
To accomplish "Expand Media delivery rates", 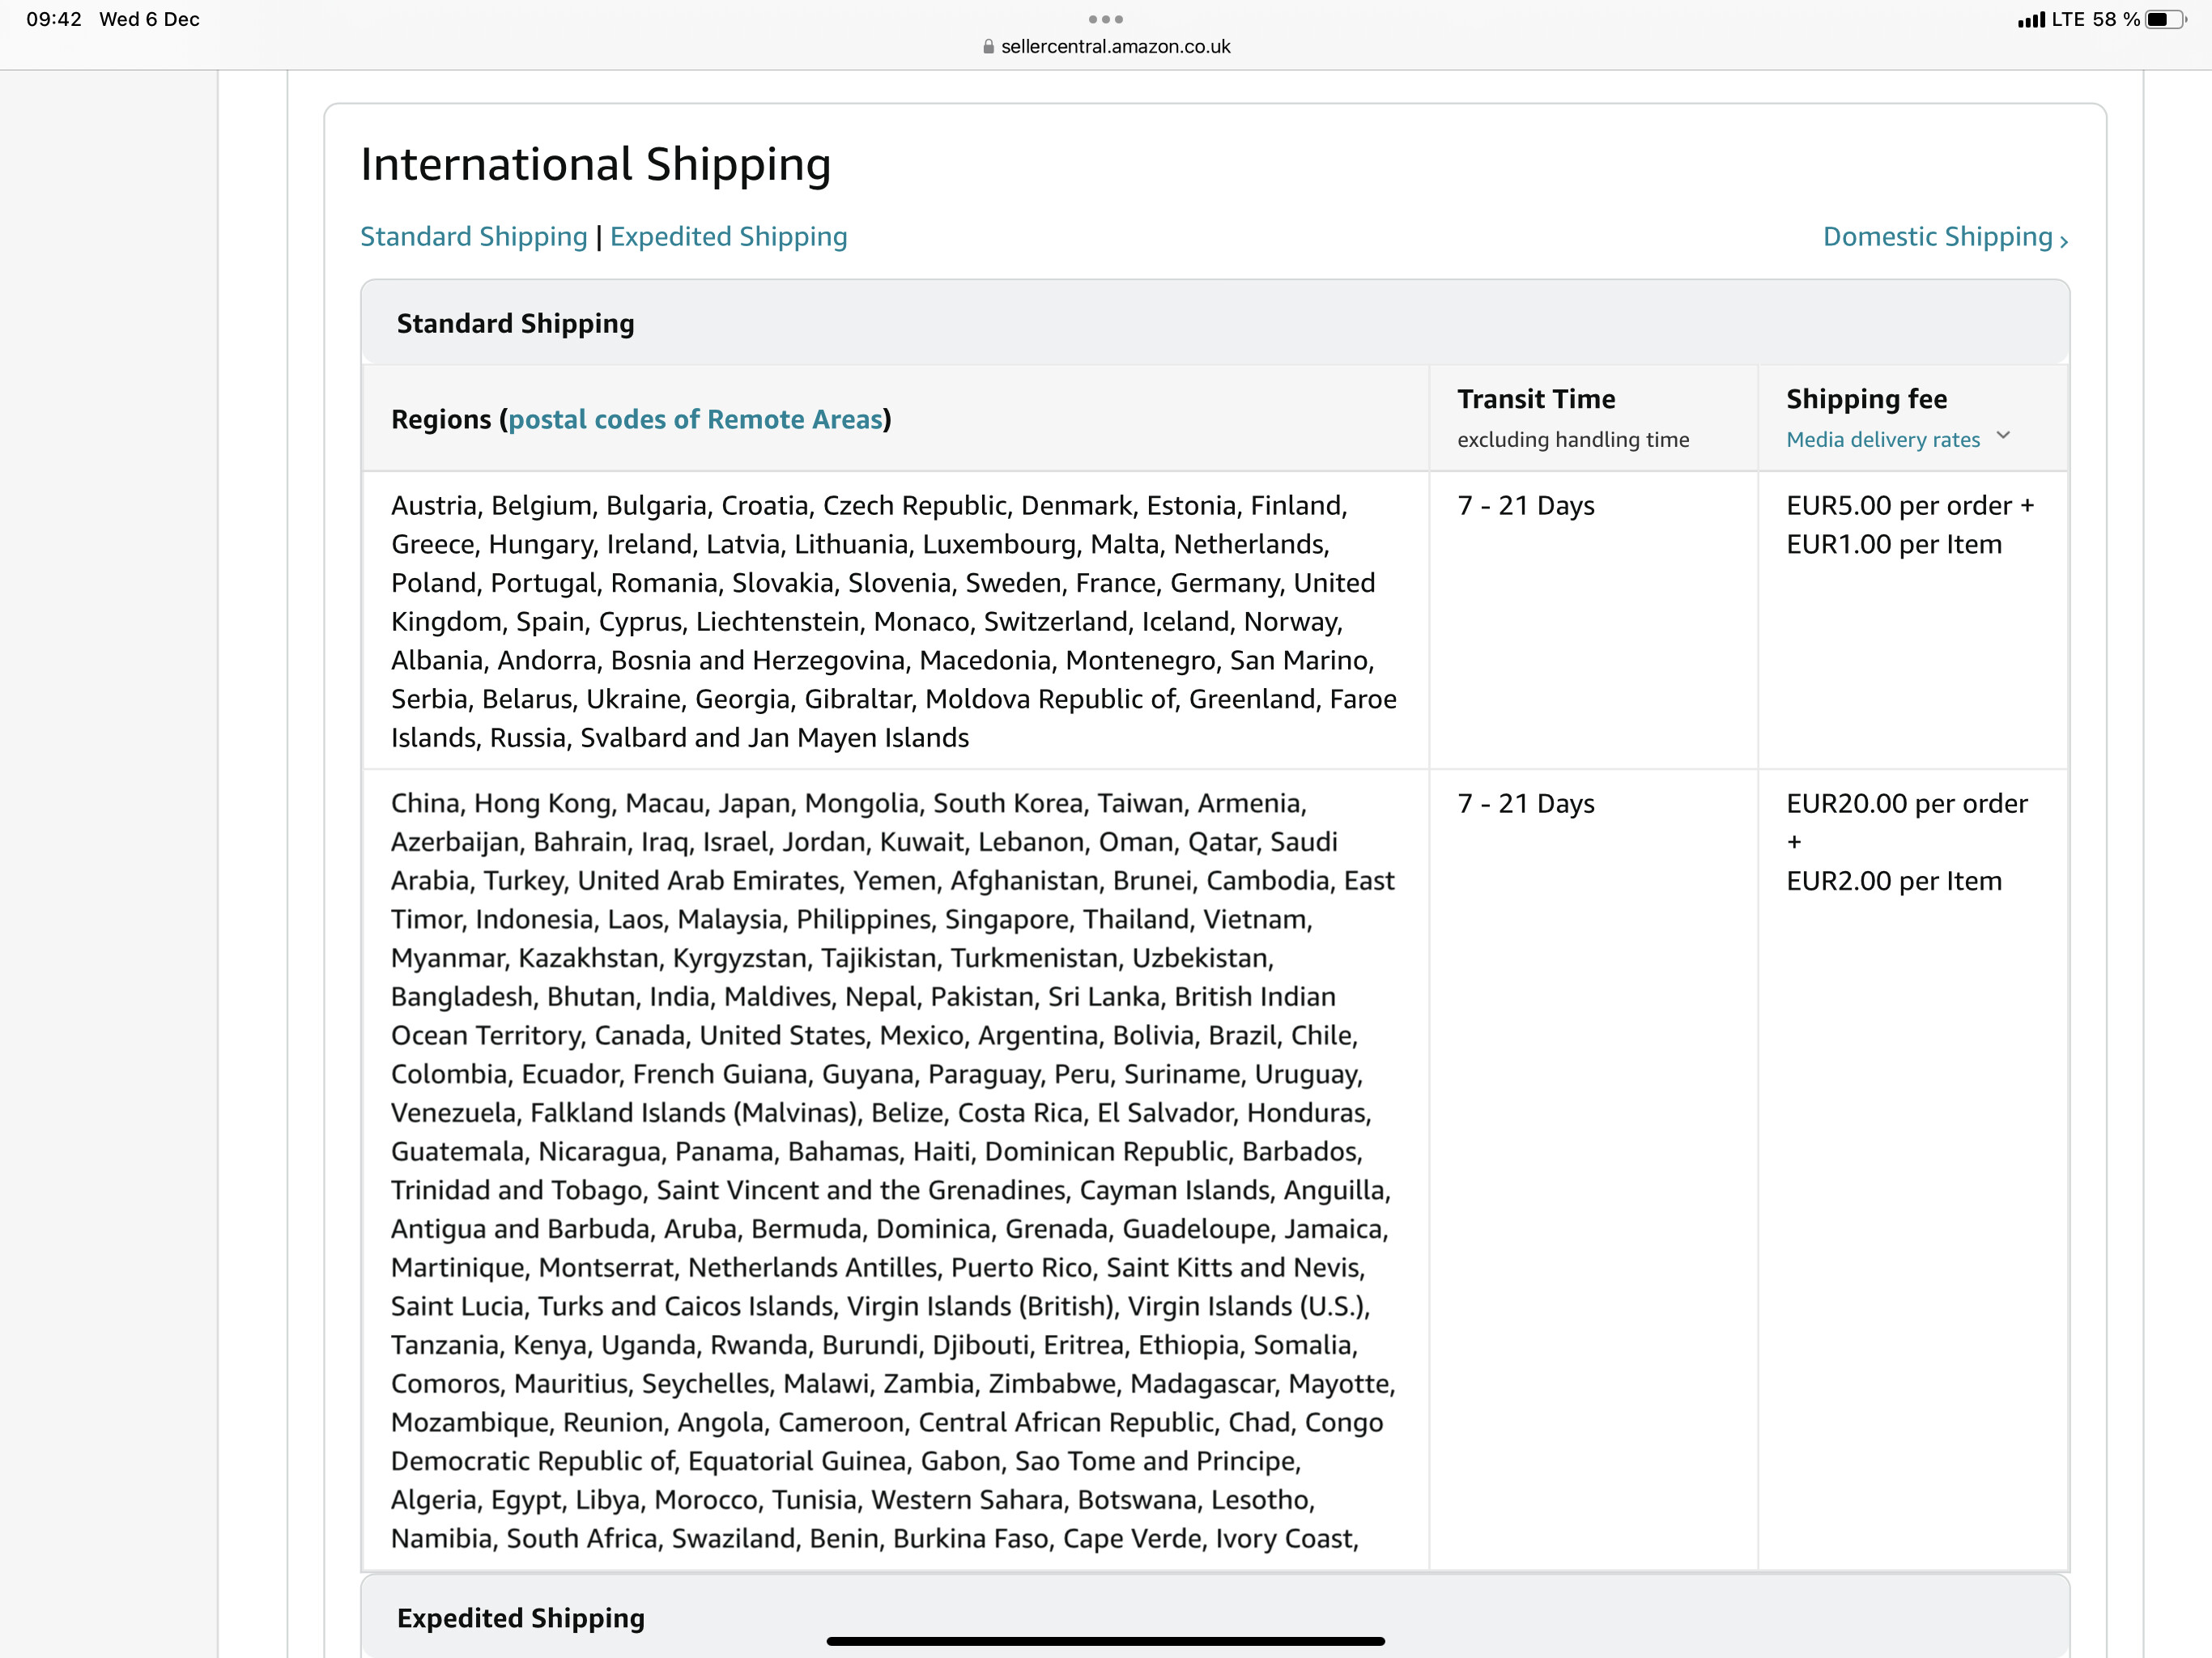I will (x=1882, y=440).
